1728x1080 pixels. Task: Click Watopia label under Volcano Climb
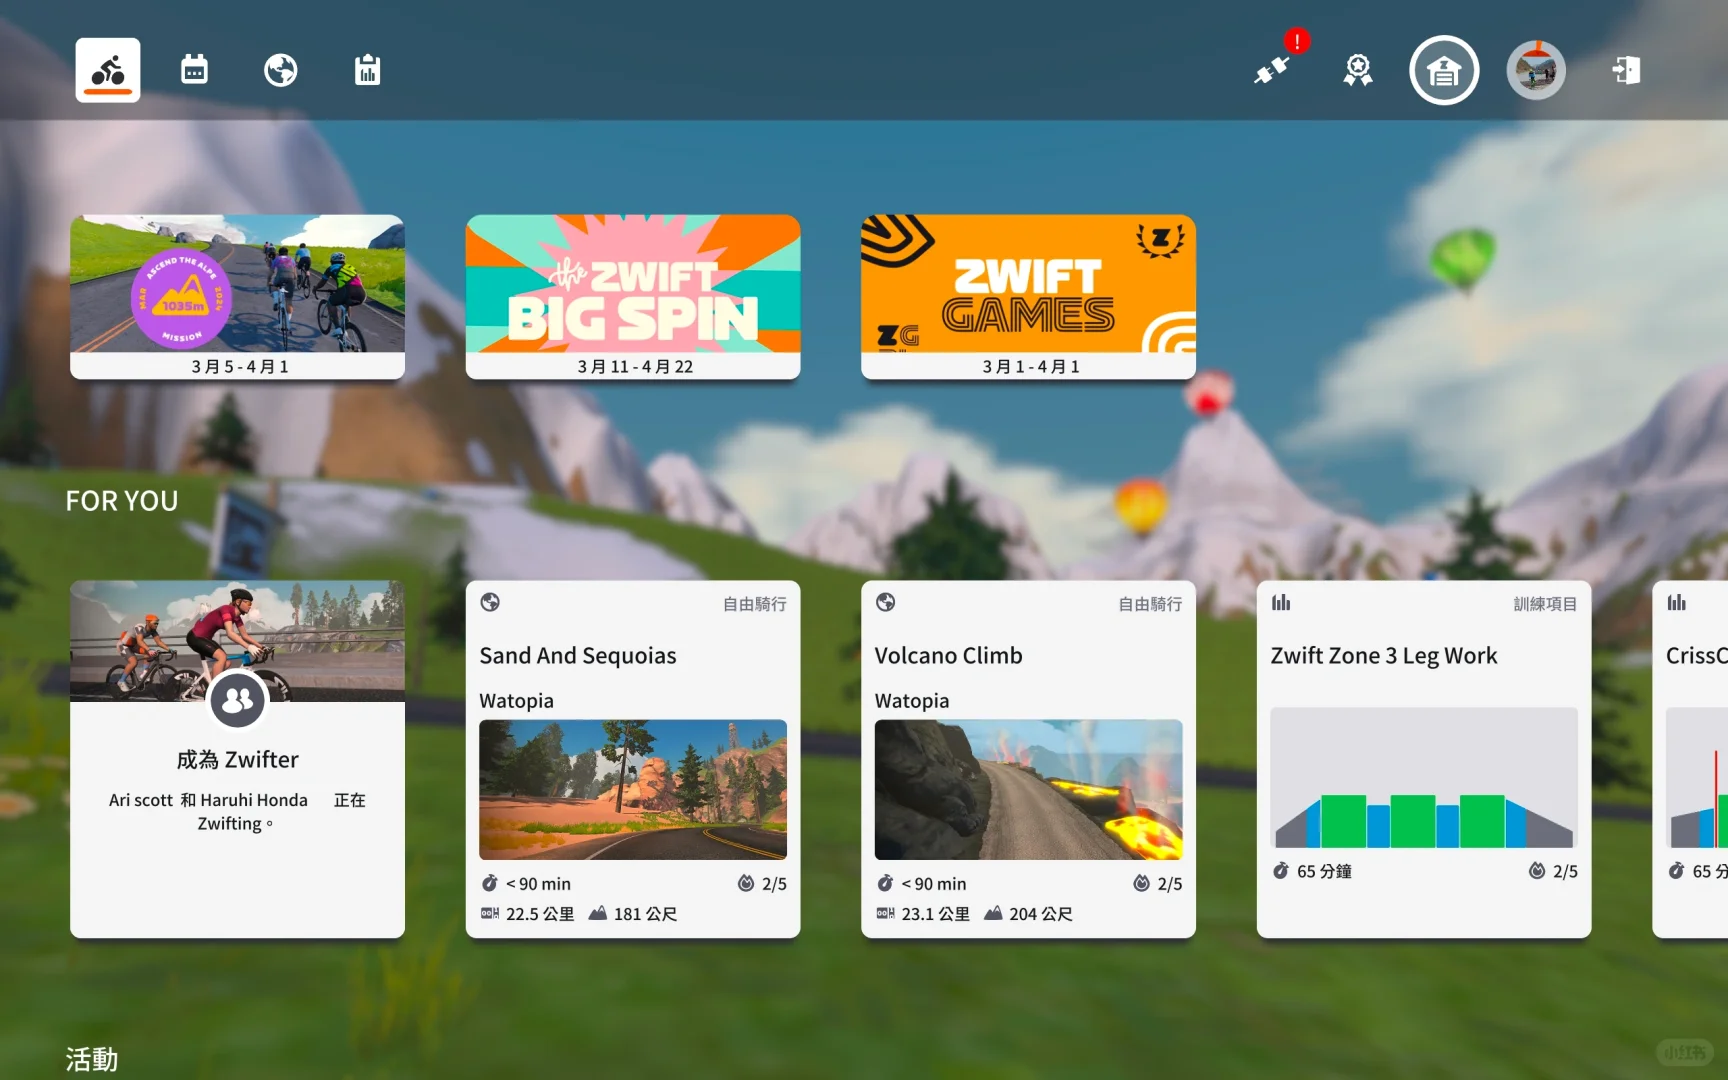[x=912, y=701]
